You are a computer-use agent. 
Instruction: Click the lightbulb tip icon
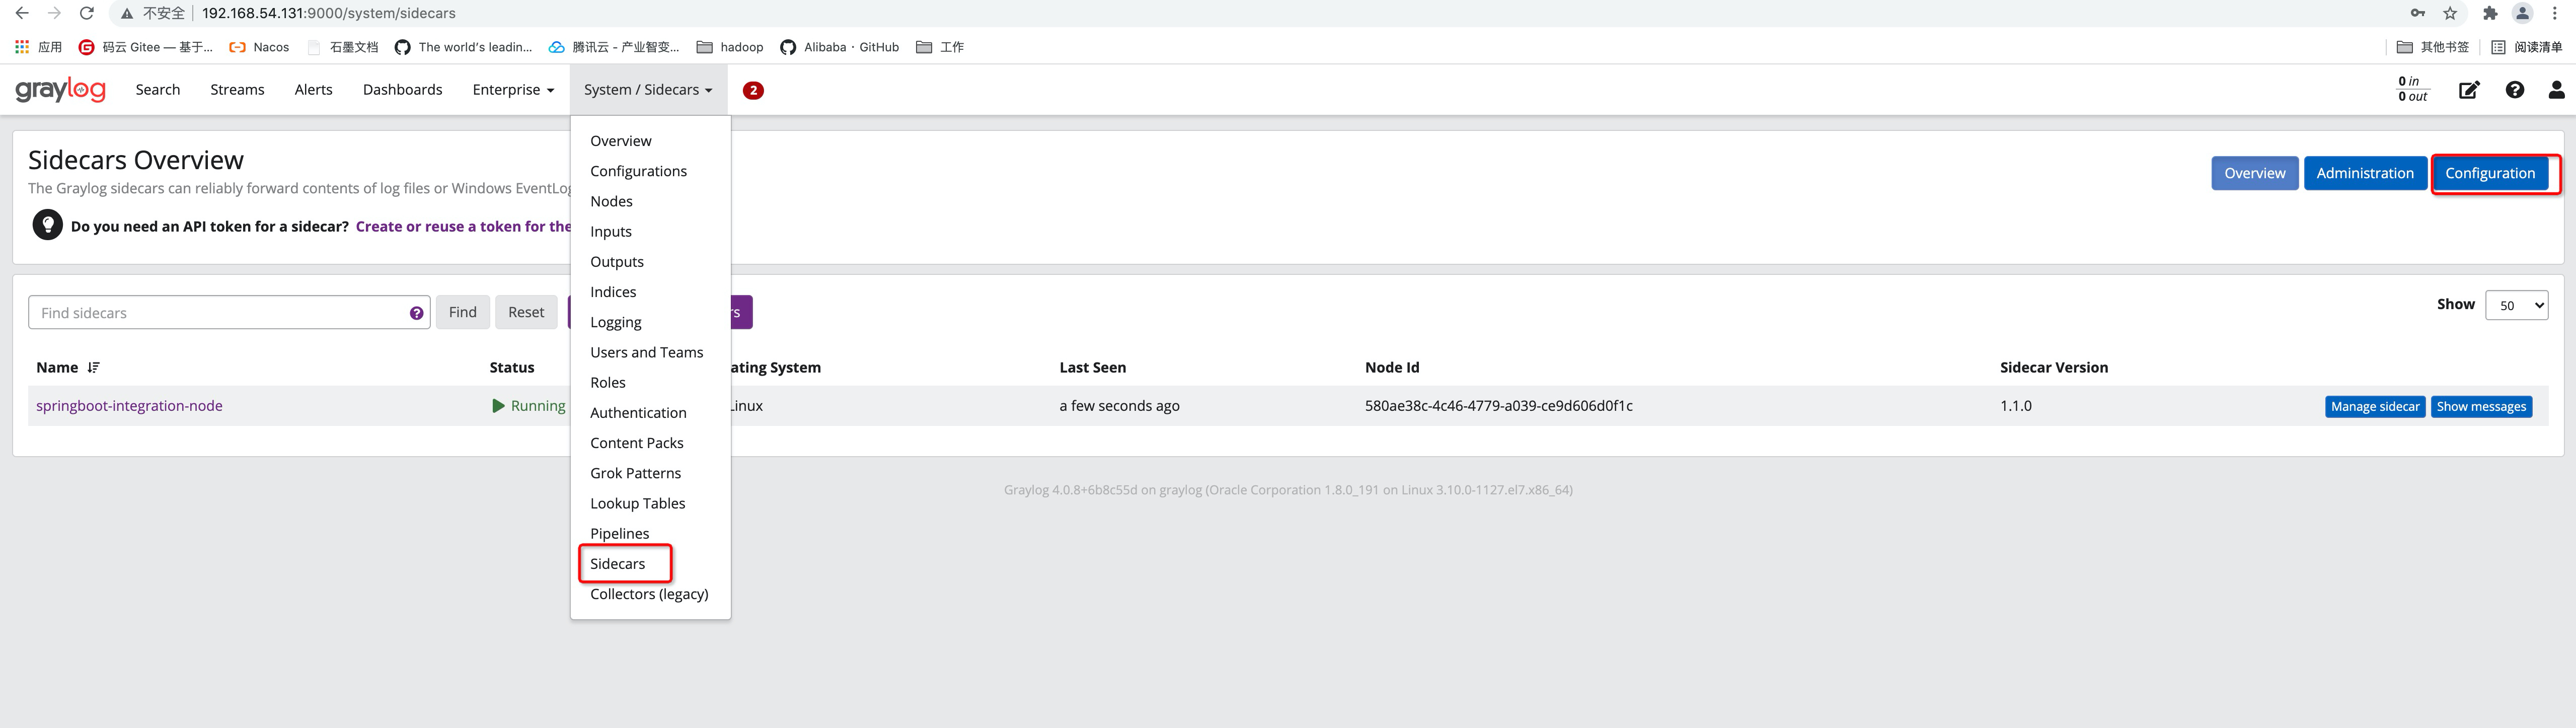(x=47, y=224)
